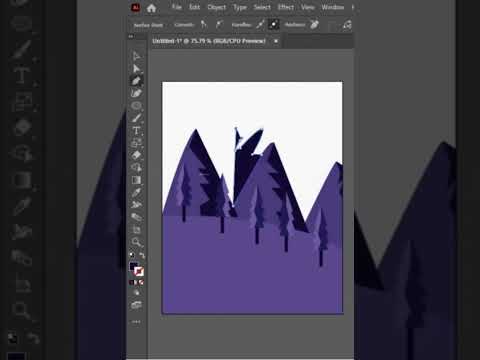
Task: Collapse the tools panel double arrows
Action: (131, 36)
